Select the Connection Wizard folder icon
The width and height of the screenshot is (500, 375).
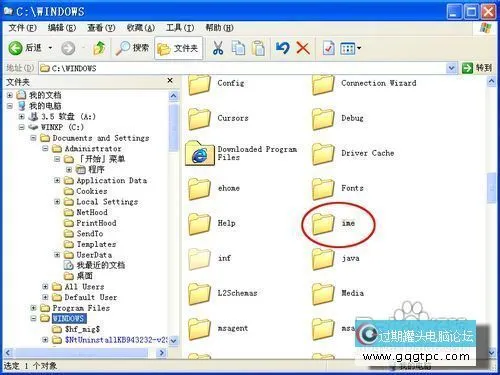point(323,85)
